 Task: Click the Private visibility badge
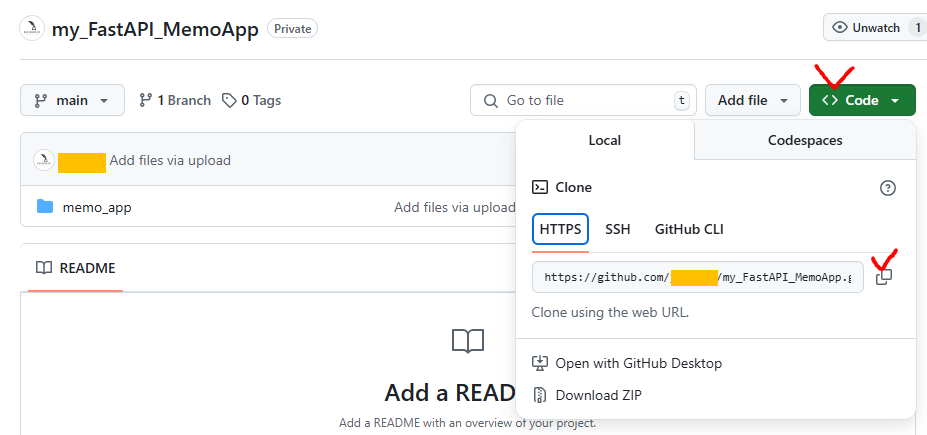(x=293, y=28)
